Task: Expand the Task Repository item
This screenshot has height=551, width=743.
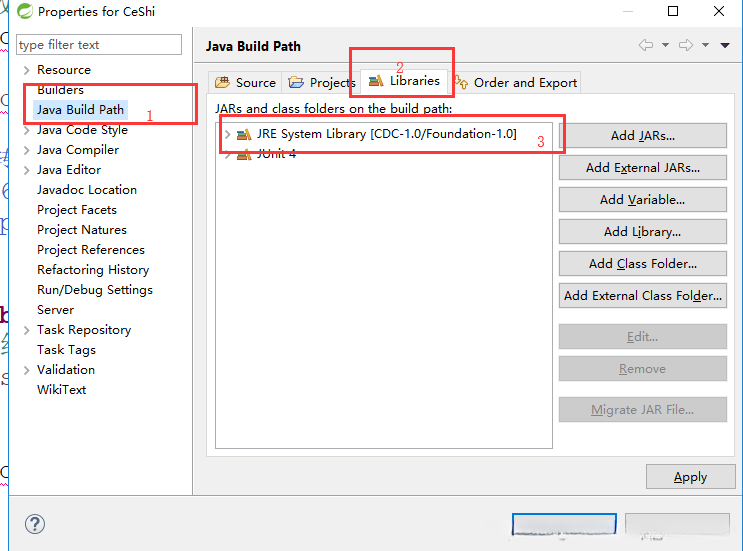Action: pos(27,330)
